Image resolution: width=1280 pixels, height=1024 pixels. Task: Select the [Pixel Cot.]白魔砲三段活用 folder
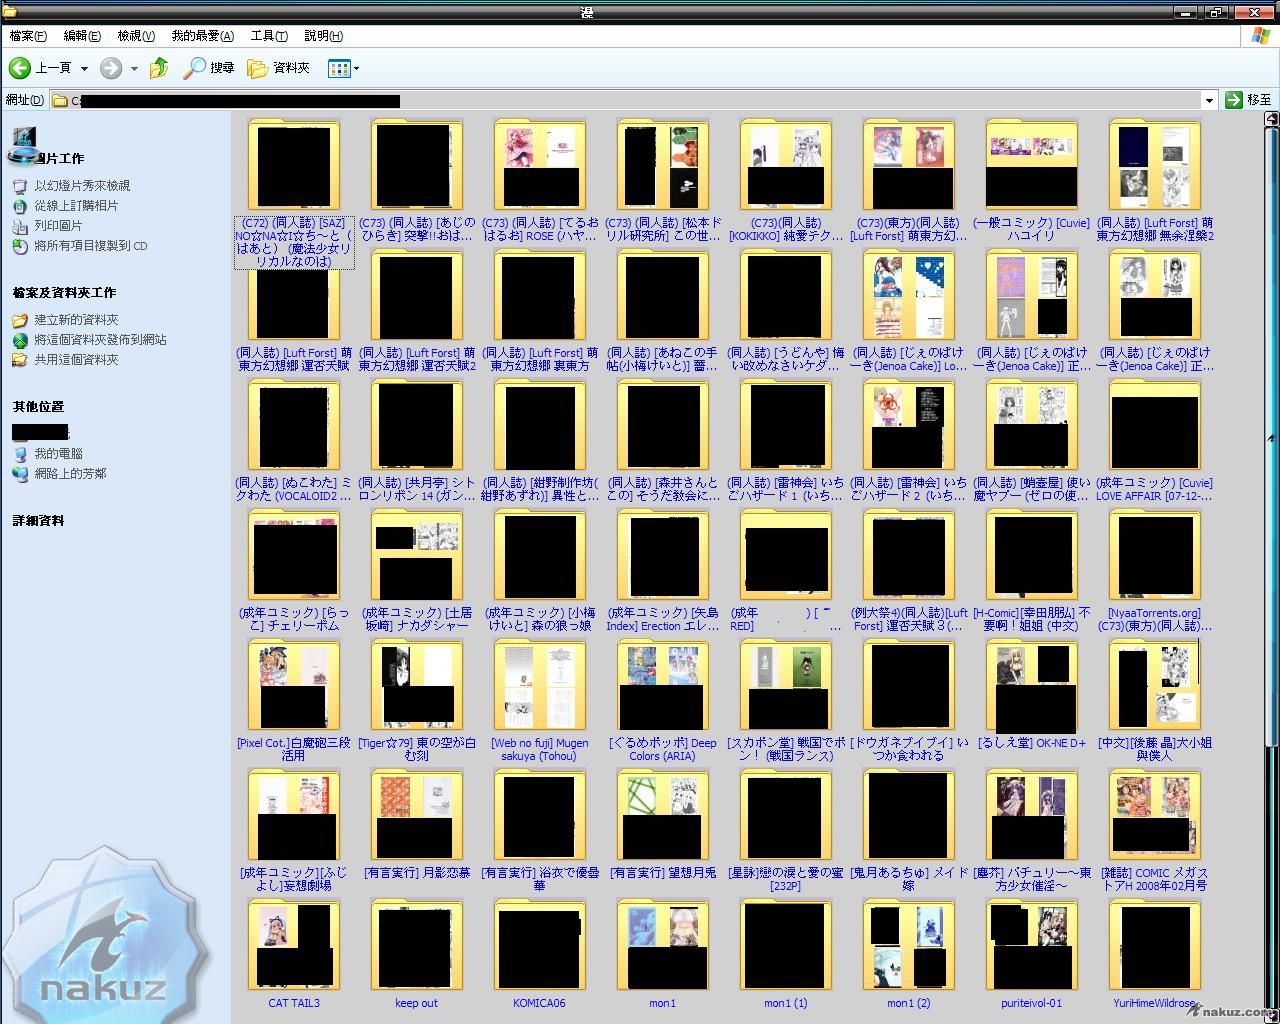point(294,700)
